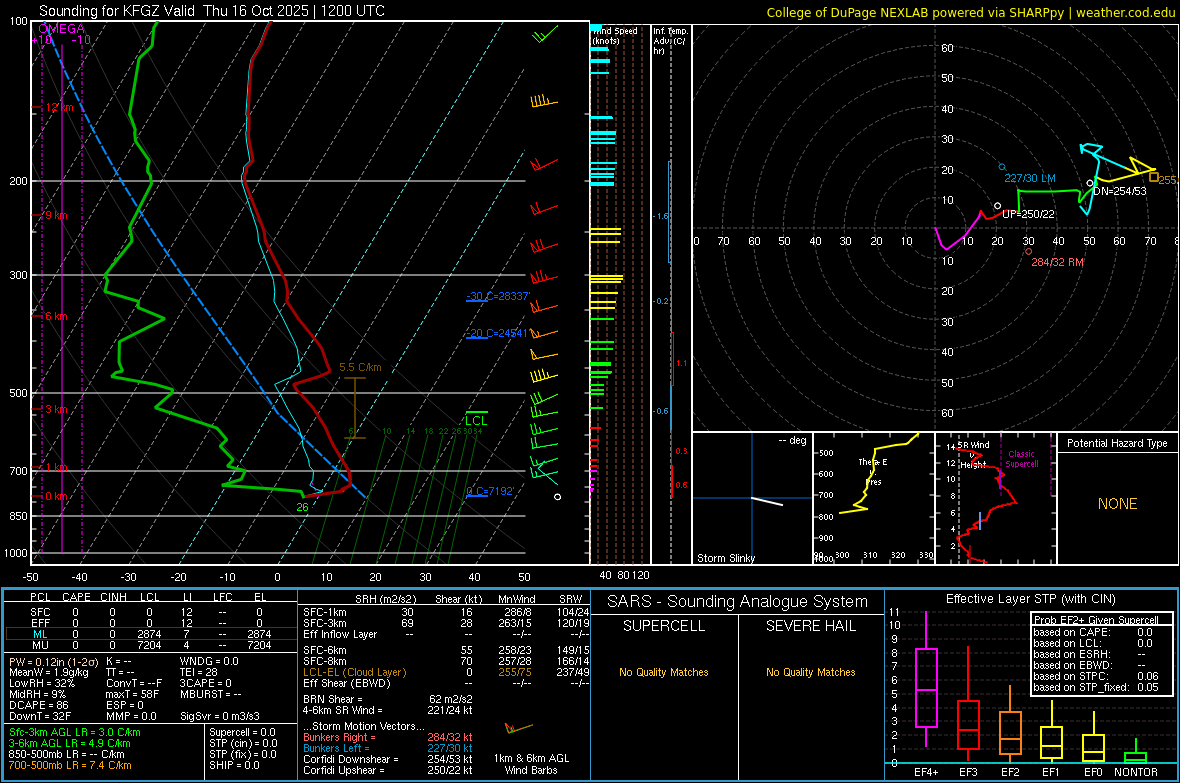Image resolution: width=1180 pixels, height=783 pixels.
Task: Click 700-500mb LR = 7.4 C/km
Action: (x=69, y=765)
